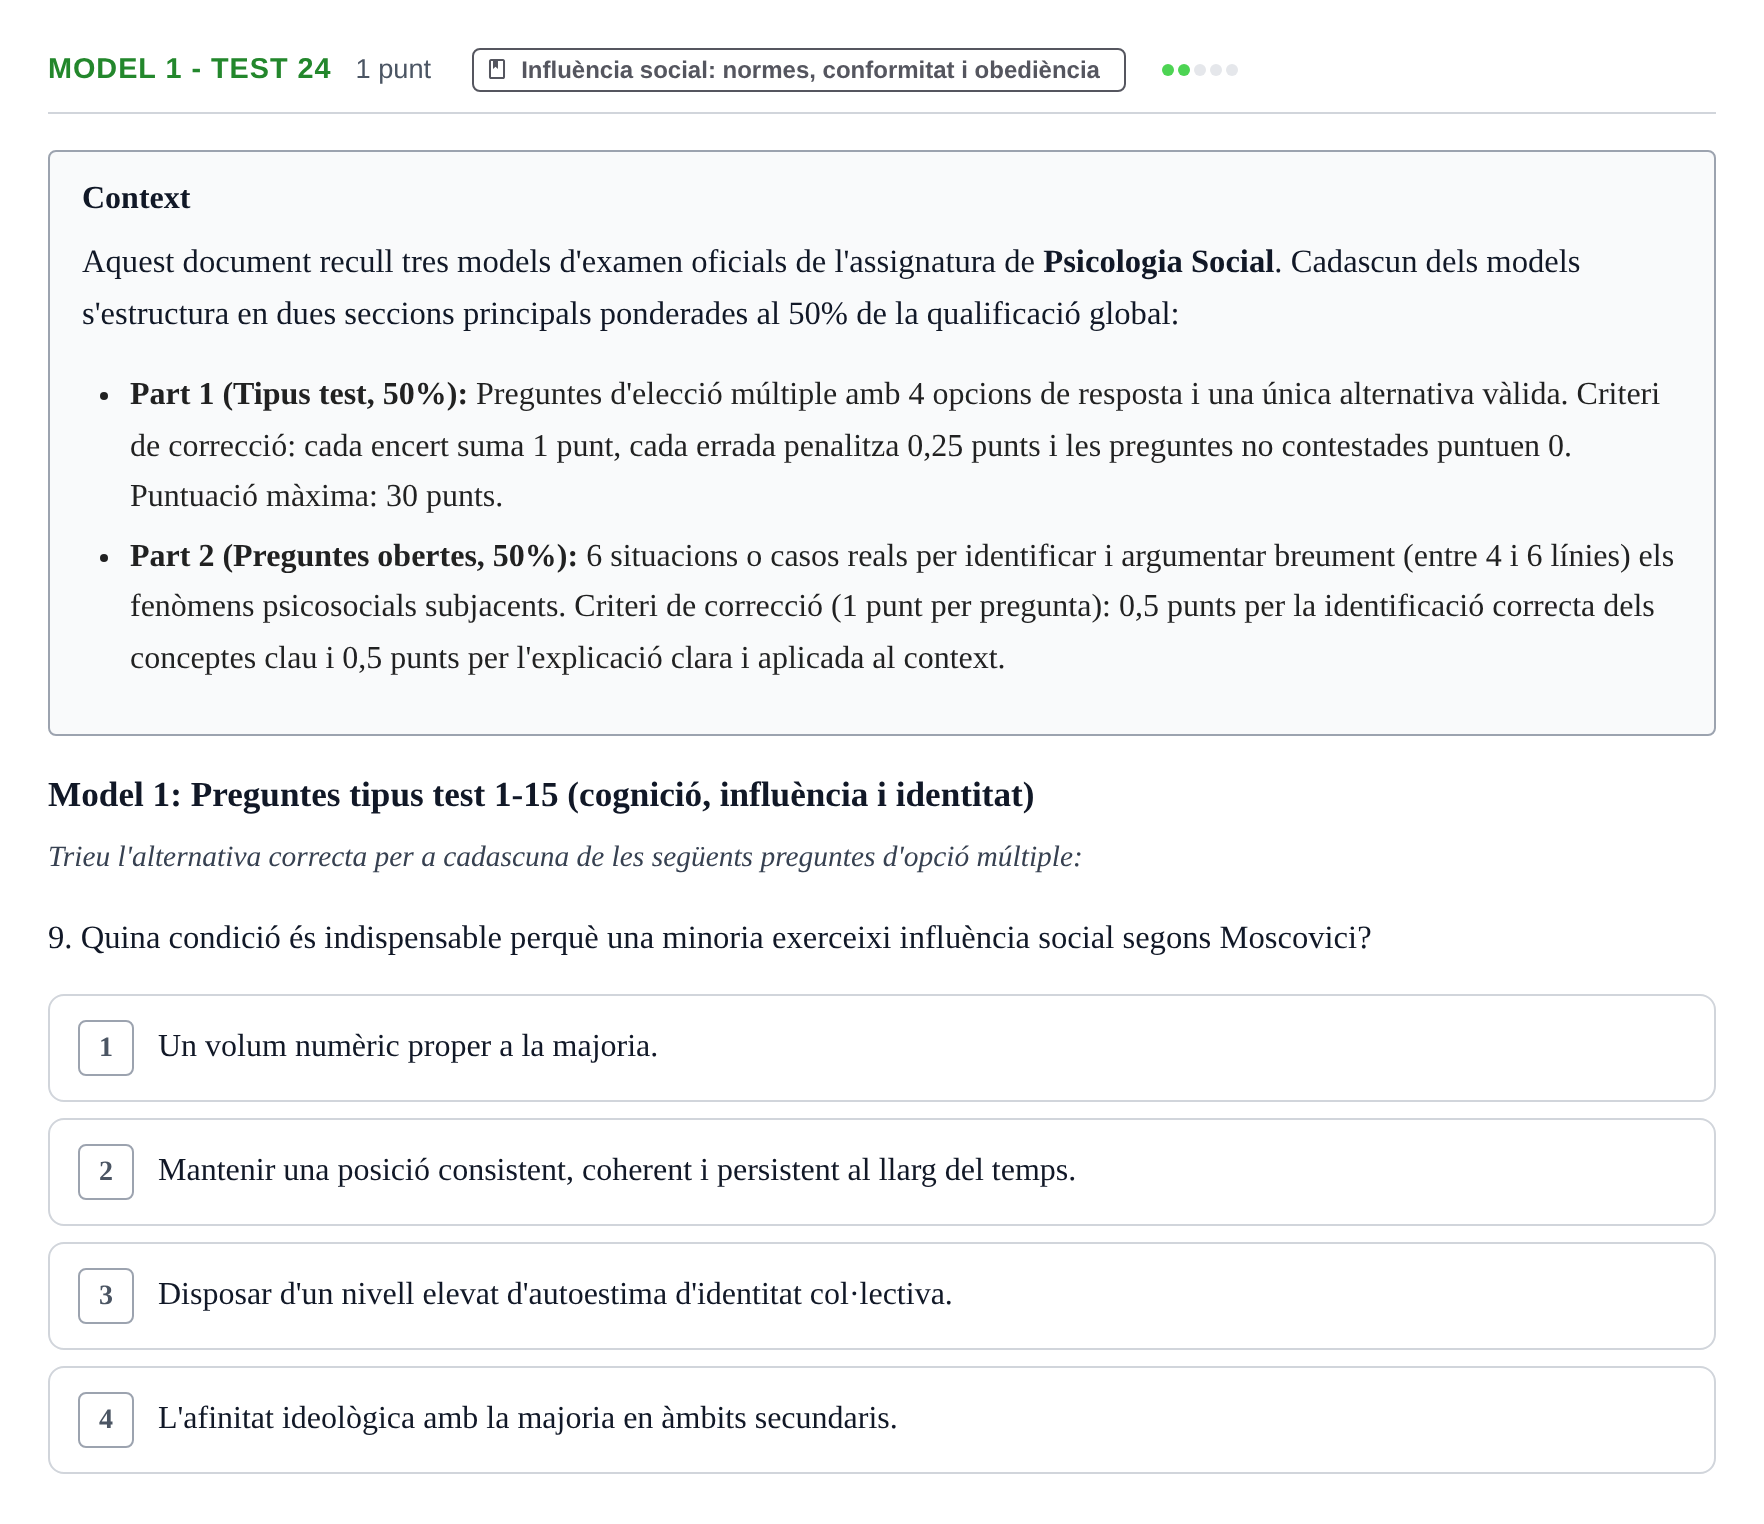Click the bookmark icon in topic tag
The width and height of the screenshot is (1764, 1524).
tap(496, 69)
